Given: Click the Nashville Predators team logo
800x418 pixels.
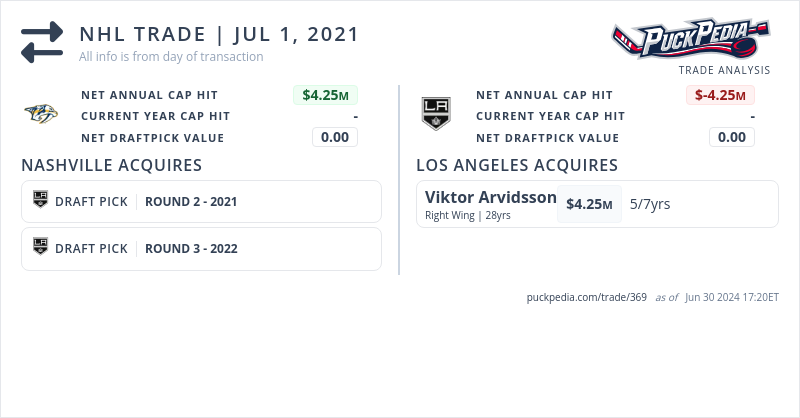Looking at the screenshot, I should 41,115.
